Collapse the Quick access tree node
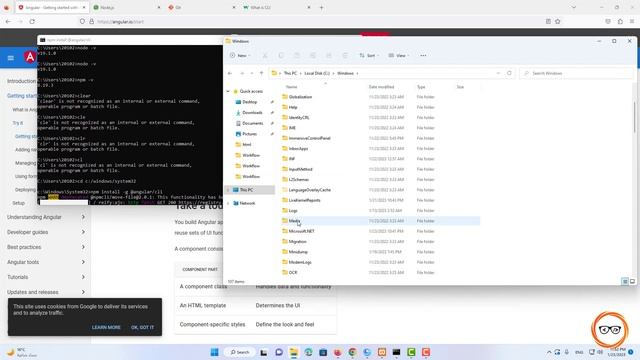 (228, 91)
